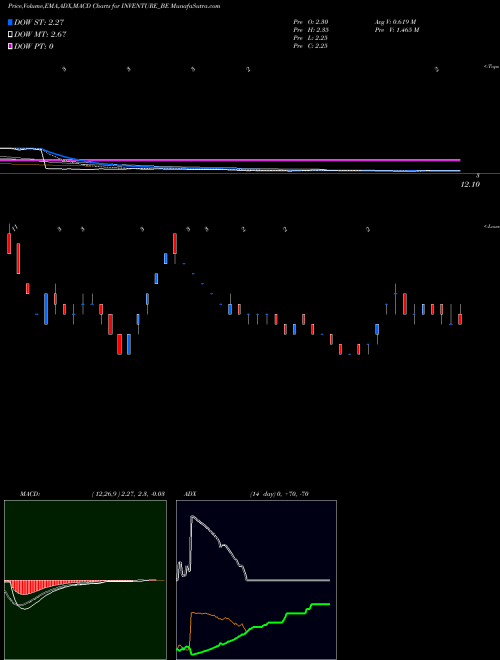Click the 'ADX' panel label

coord(190,494)
